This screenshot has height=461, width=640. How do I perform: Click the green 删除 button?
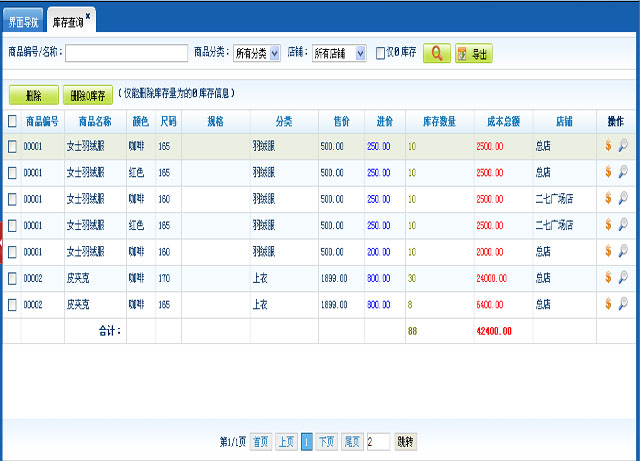[32, 95]
